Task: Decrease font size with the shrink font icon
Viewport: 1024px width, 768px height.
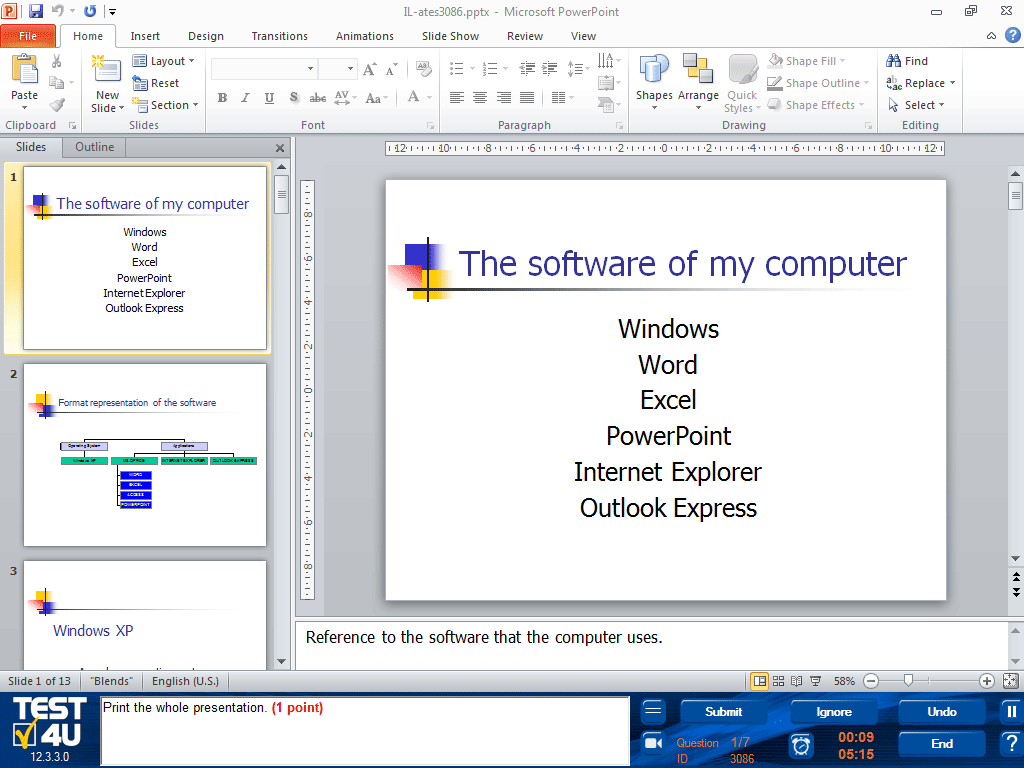Action: tap(391, 69)
